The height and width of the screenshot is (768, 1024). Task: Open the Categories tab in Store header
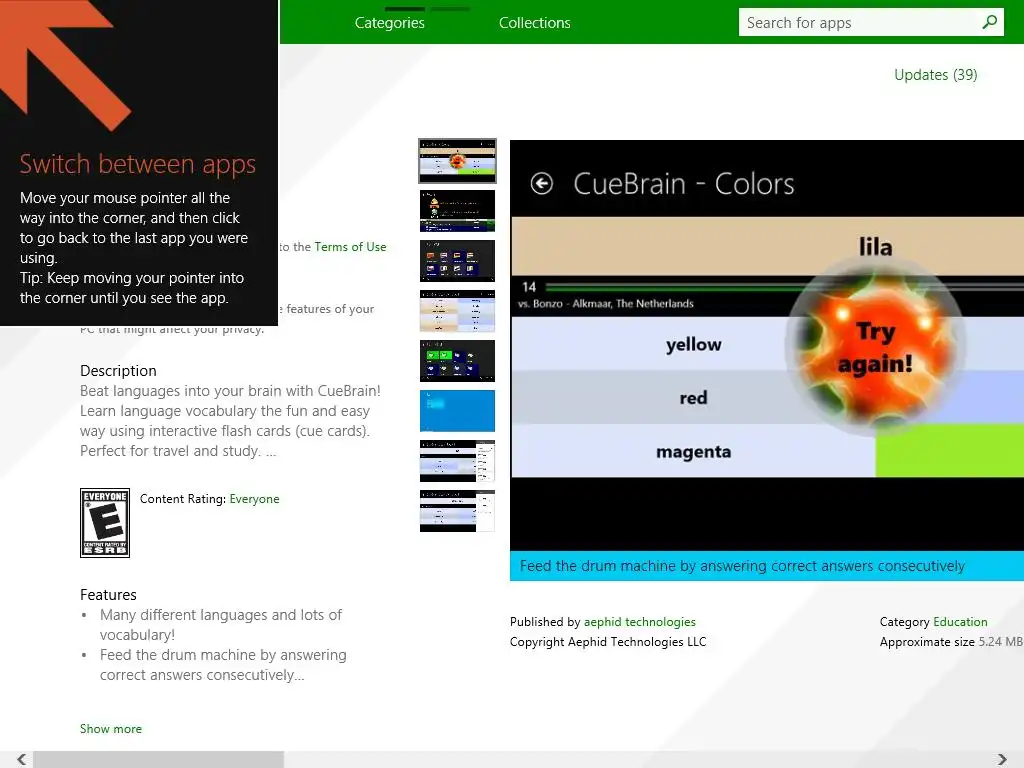coord(389,23)
